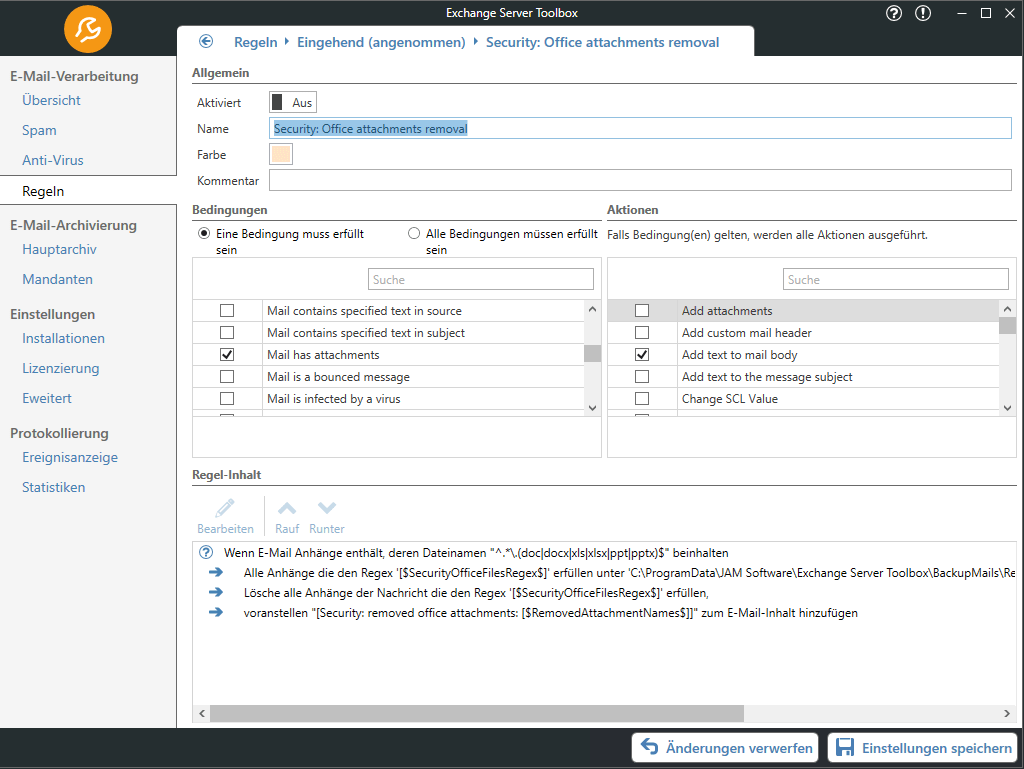Open Anti-Virus in the sidebar
Viewport: 1024px width, 769px height.
tap(53, 161)
